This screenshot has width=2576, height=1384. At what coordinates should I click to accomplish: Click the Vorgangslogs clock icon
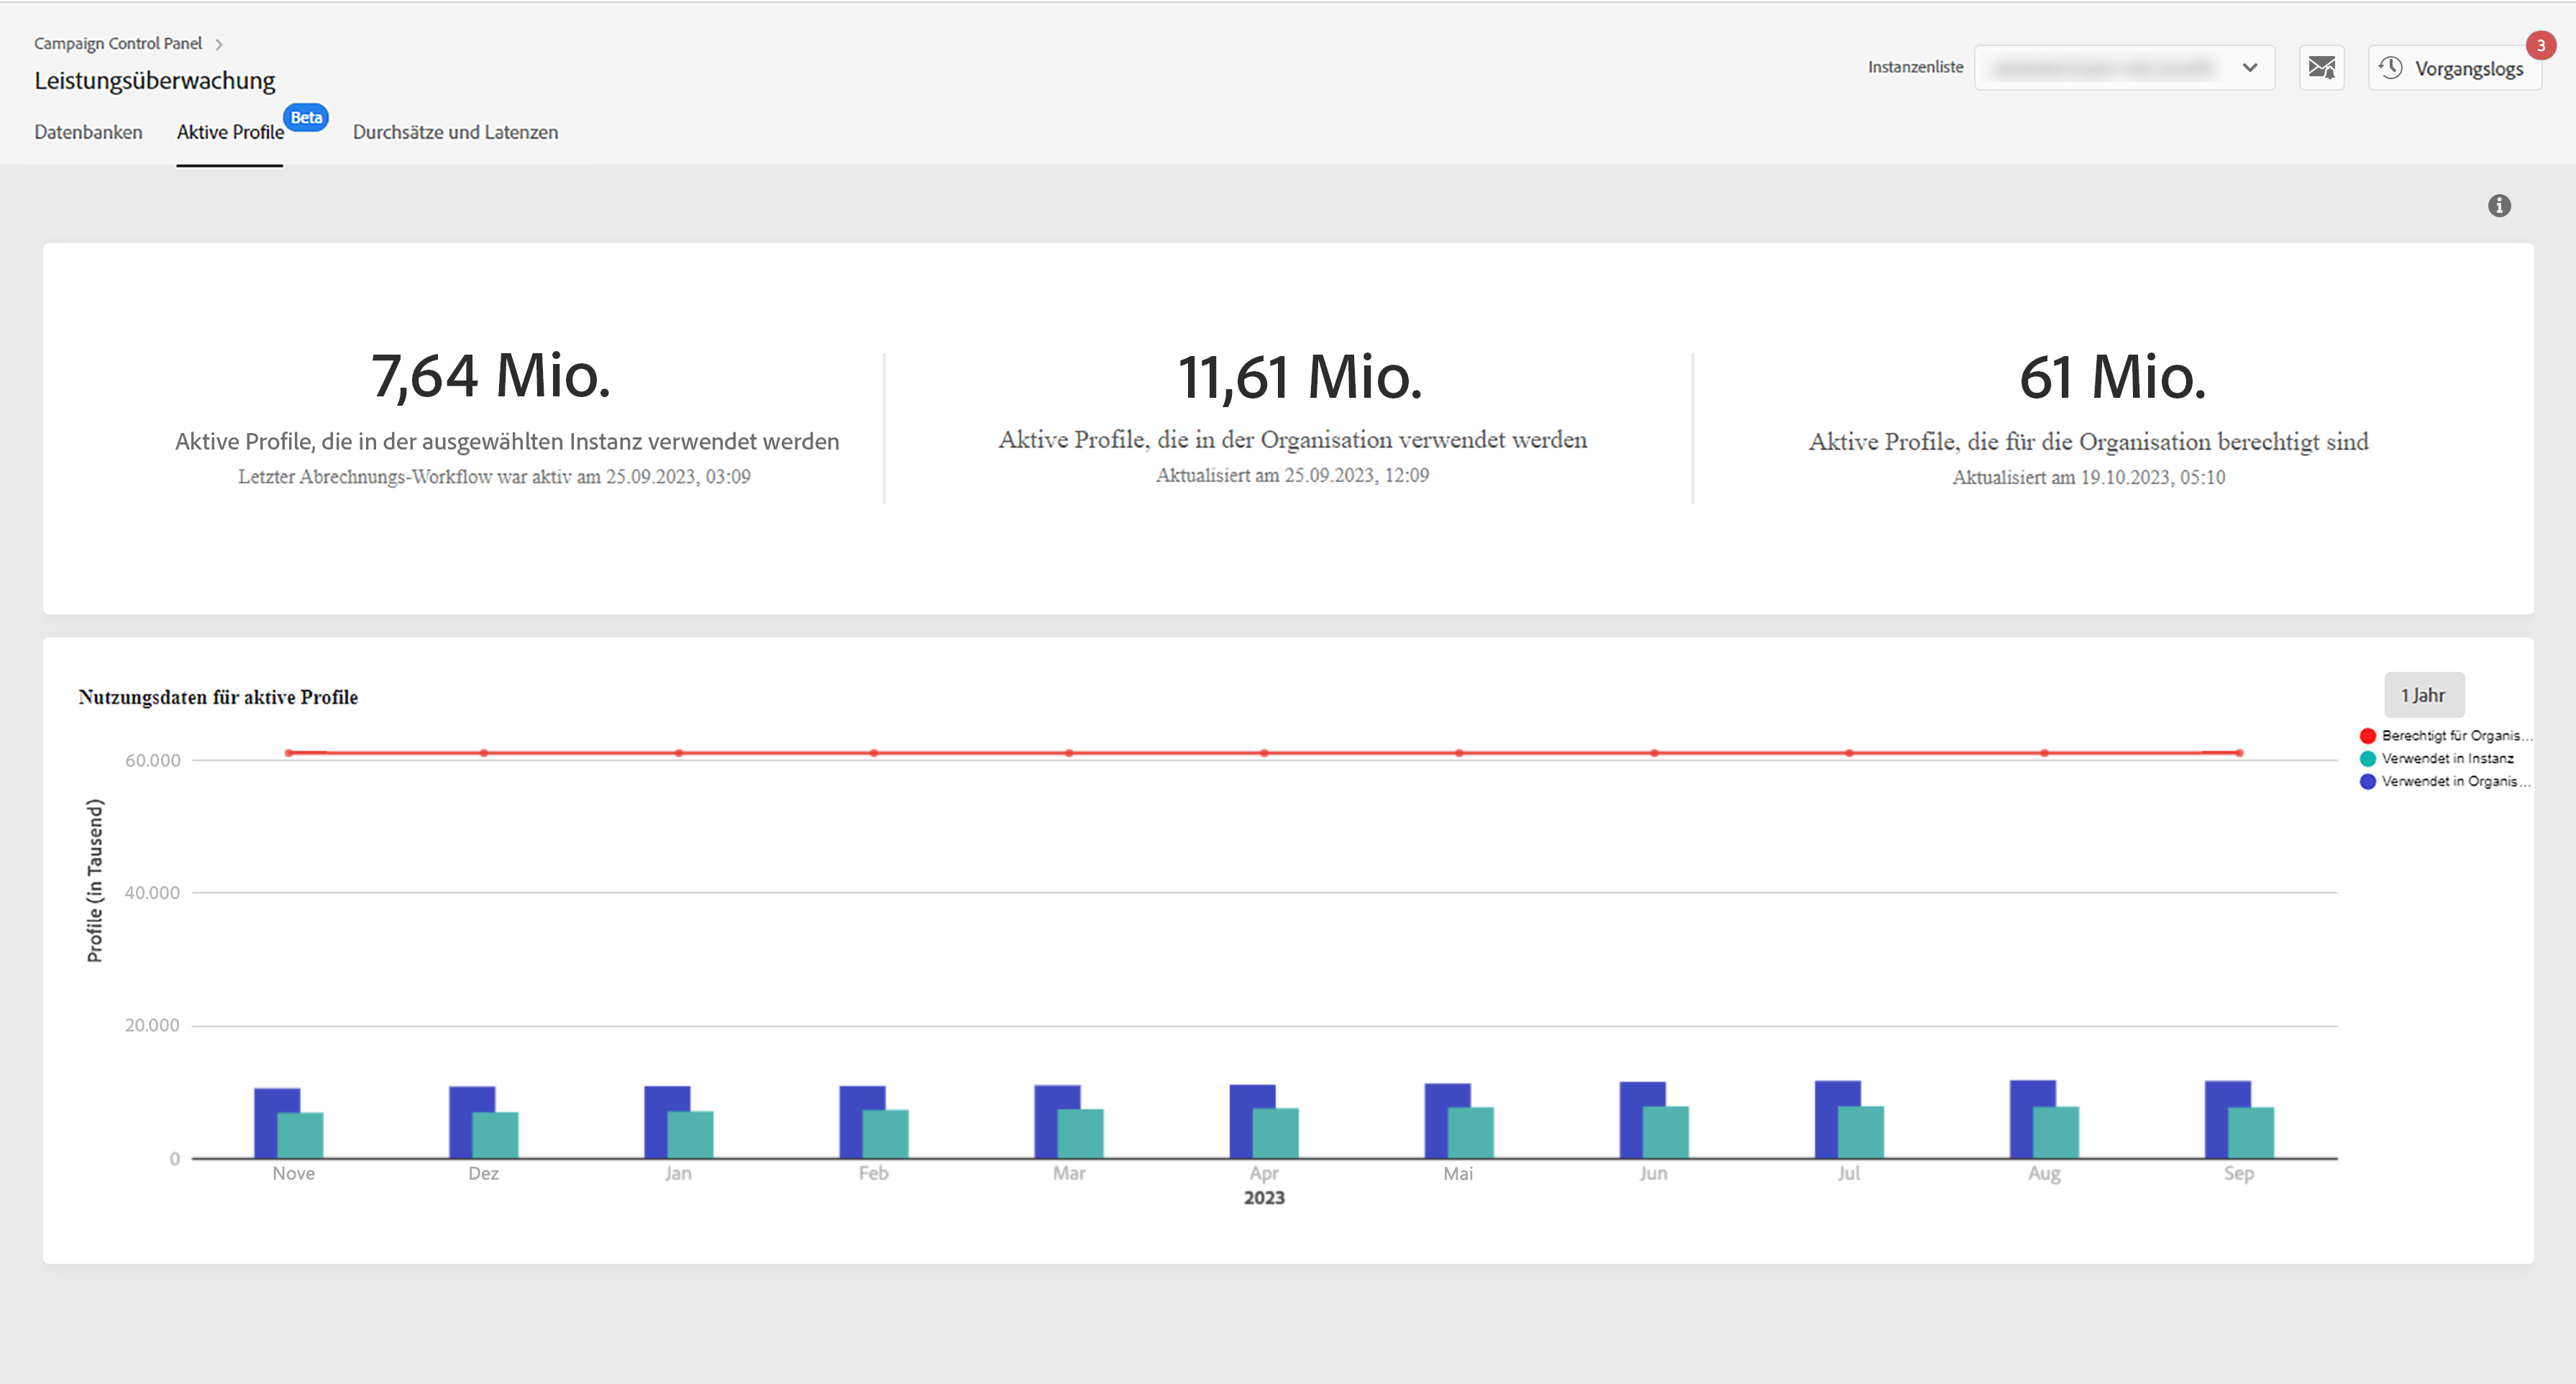click(2391, 68)
